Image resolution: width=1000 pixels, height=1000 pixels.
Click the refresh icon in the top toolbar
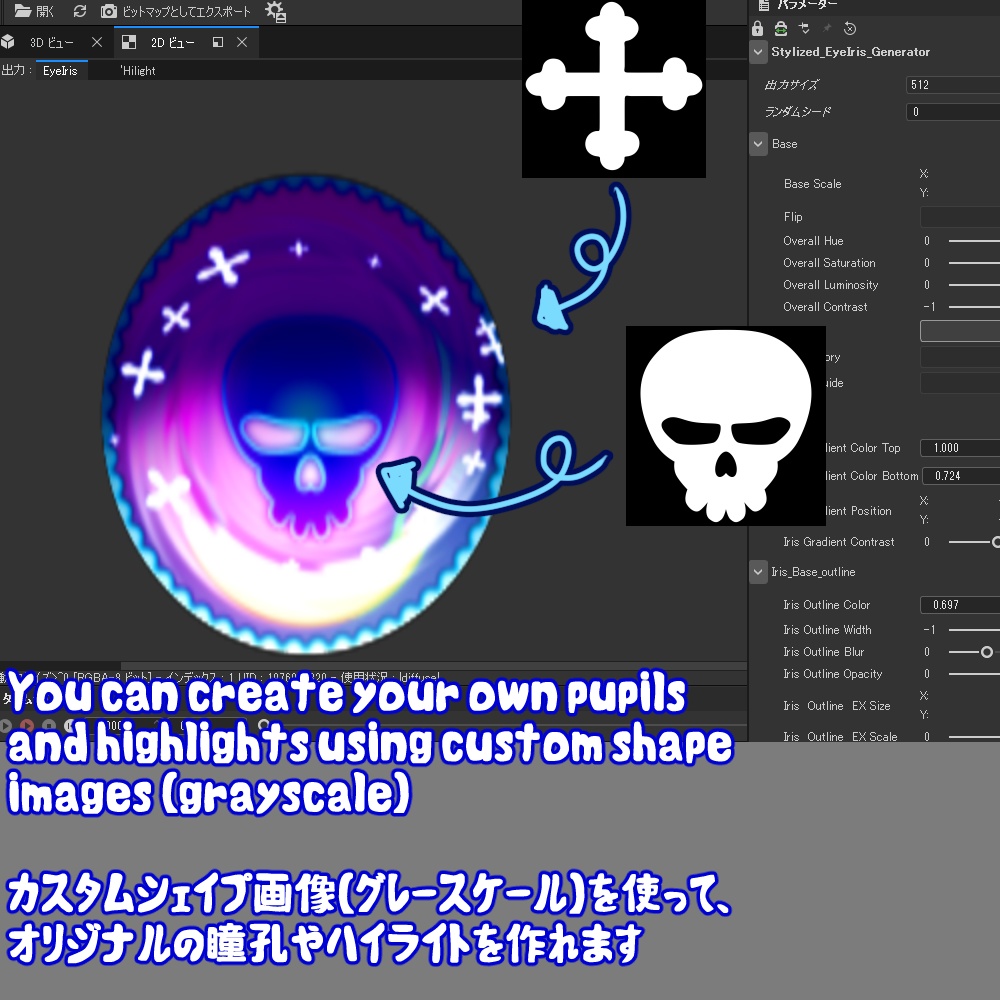(80, 11)
